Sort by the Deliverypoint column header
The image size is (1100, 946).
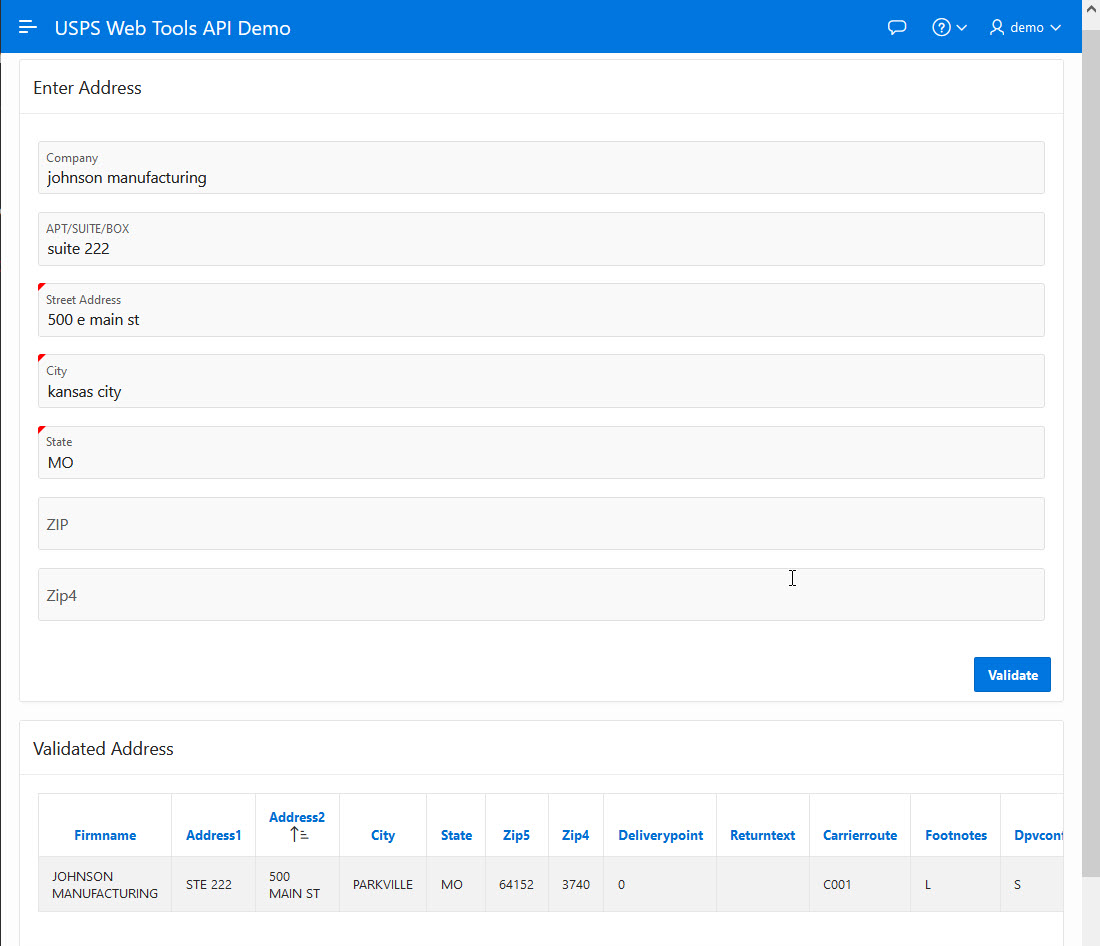pos(660,835)
